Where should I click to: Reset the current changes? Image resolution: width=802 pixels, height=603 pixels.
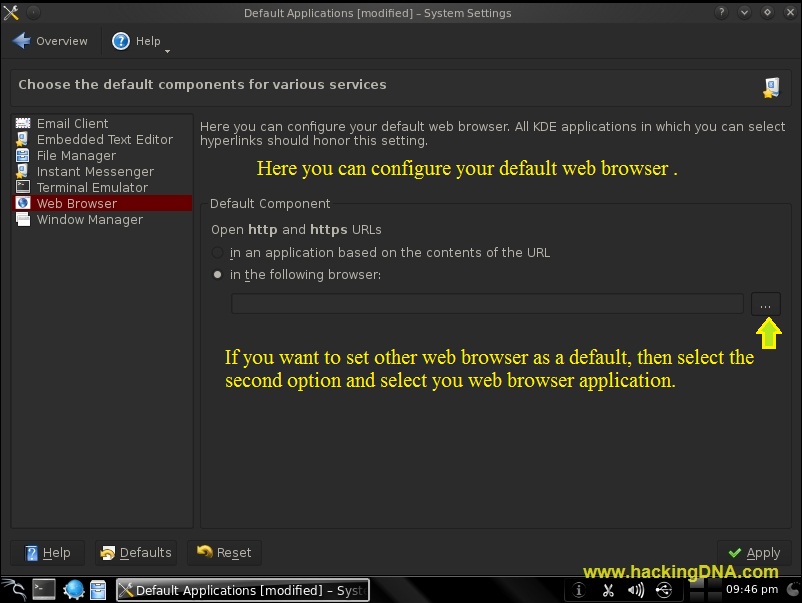pyautogui.click(x=224, y=552)
